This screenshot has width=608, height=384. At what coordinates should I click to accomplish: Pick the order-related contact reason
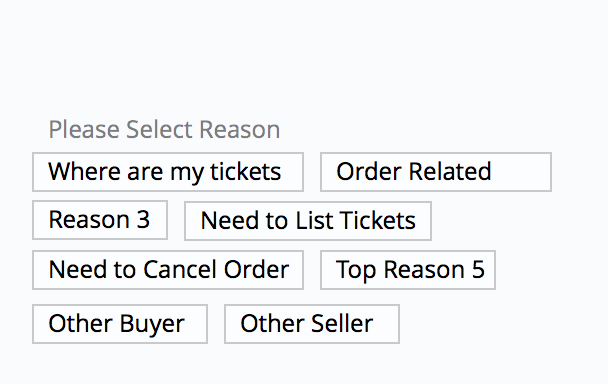pyautogui.click(x=435, y=172)
